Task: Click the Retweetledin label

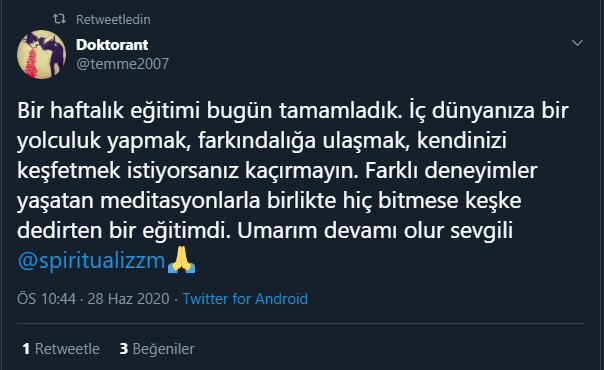Action: (113, 19)
